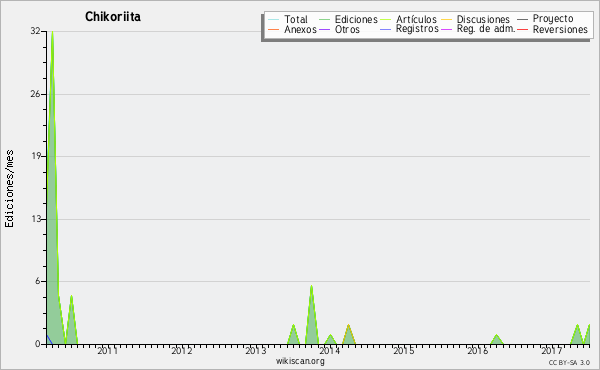Viewport: 600px width, 370px height.
Task: Click the 2017 x-axis label
Action: [x=551, y=351]
